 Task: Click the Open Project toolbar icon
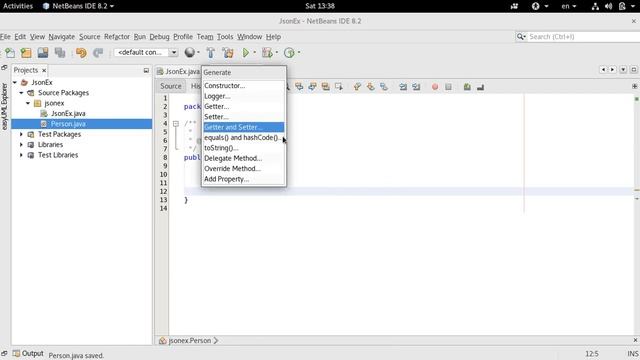(43, 53)
